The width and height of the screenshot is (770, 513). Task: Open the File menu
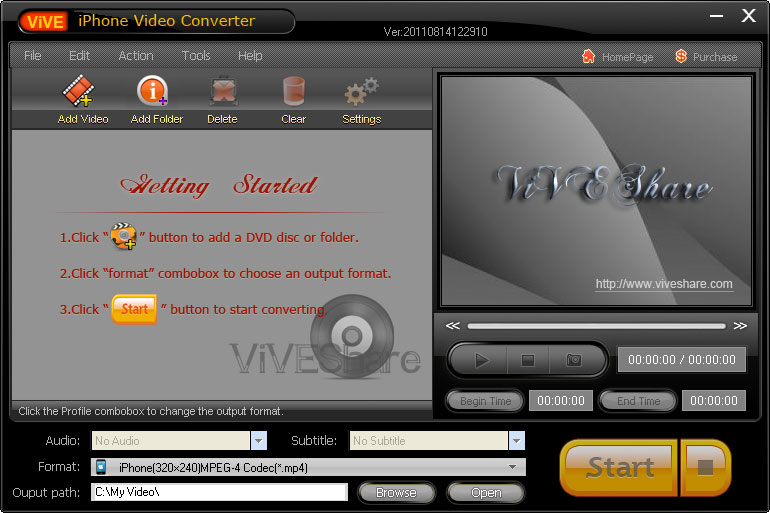32,56
